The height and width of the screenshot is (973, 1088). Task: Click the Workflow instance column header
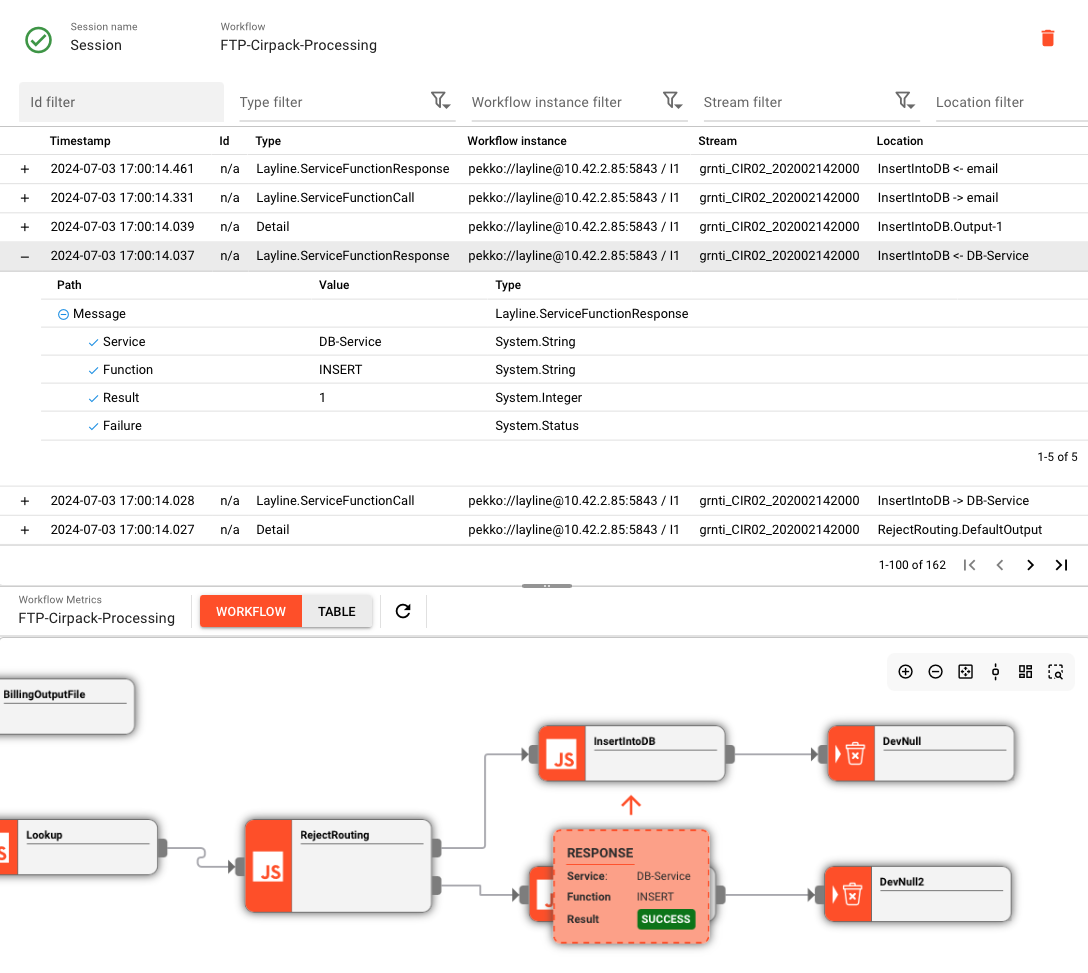(517, 141)
